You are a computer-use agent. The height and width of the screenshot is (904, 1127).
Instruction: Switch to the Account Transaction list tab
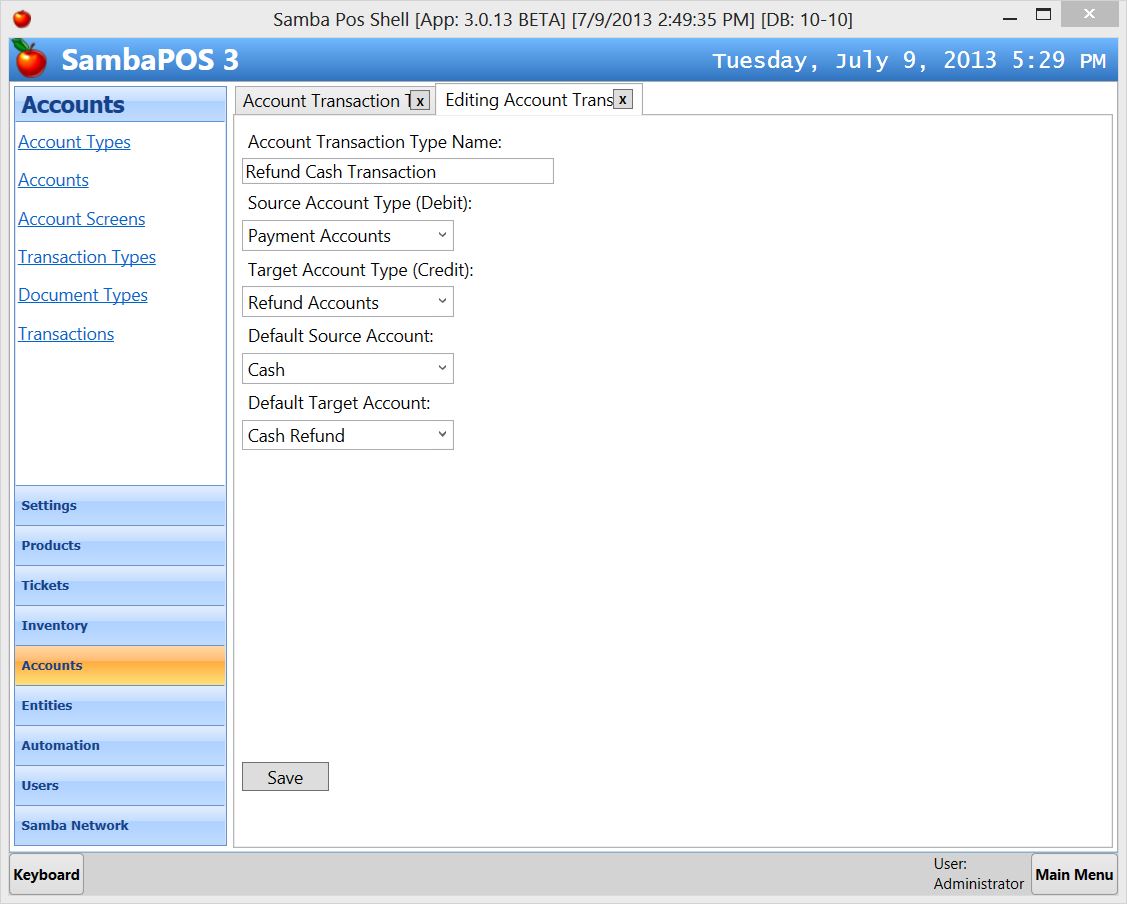point(322,101)
